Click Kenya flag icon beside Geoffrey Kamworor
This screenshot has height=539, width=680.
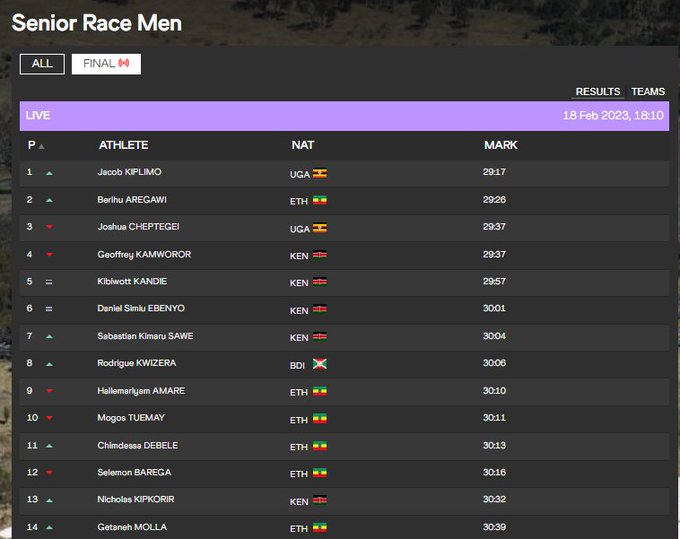320,255
